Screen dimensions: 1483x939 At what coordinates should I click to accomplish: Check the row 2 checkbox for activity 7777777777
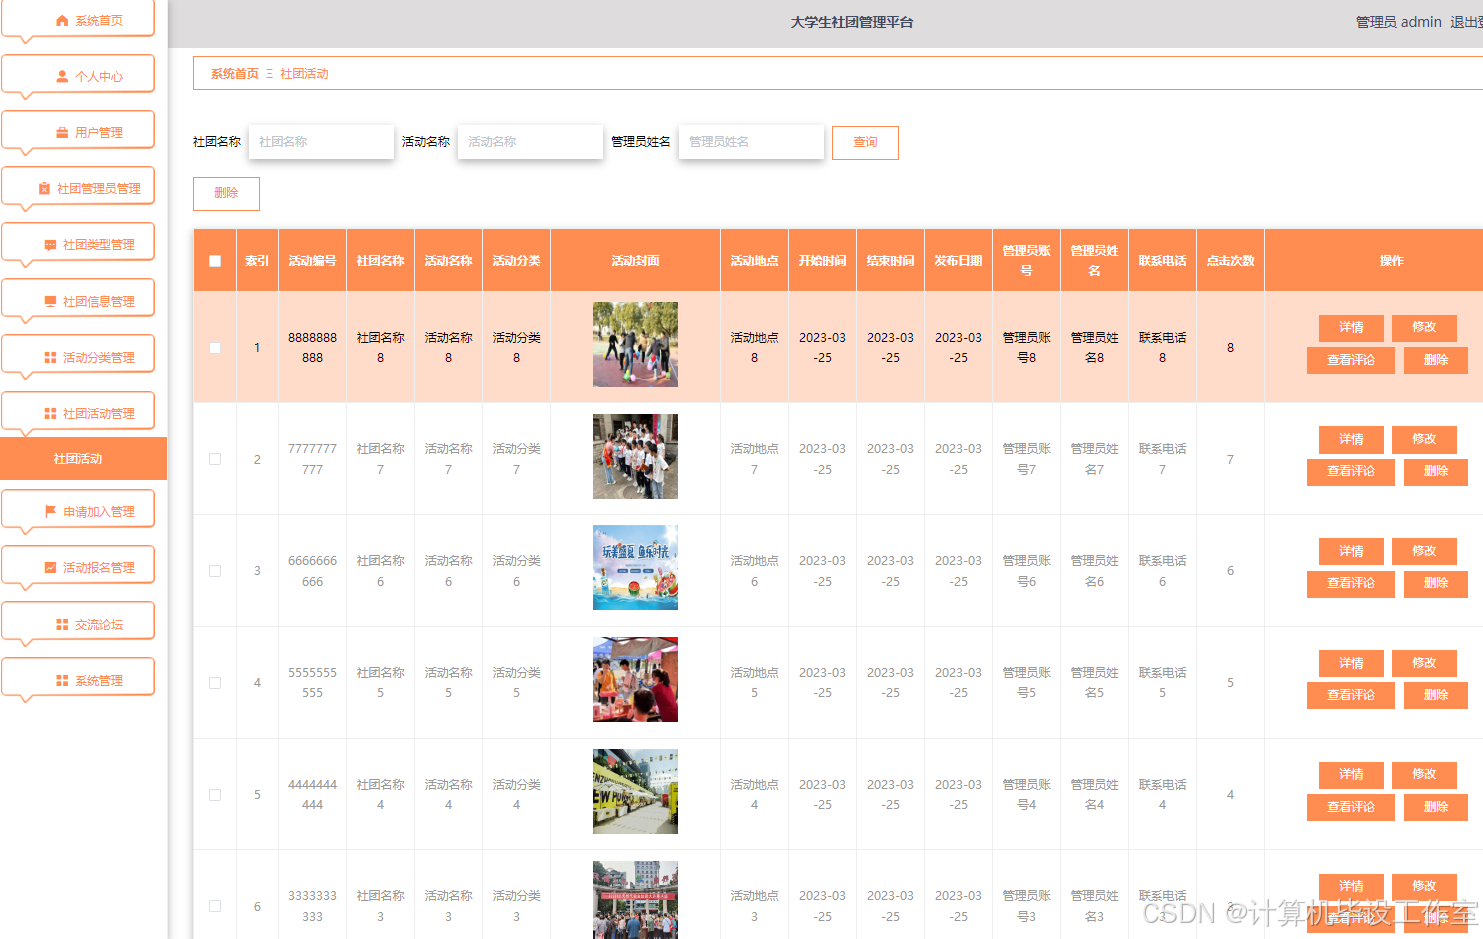pyautogui.click(x=215, y=459)
